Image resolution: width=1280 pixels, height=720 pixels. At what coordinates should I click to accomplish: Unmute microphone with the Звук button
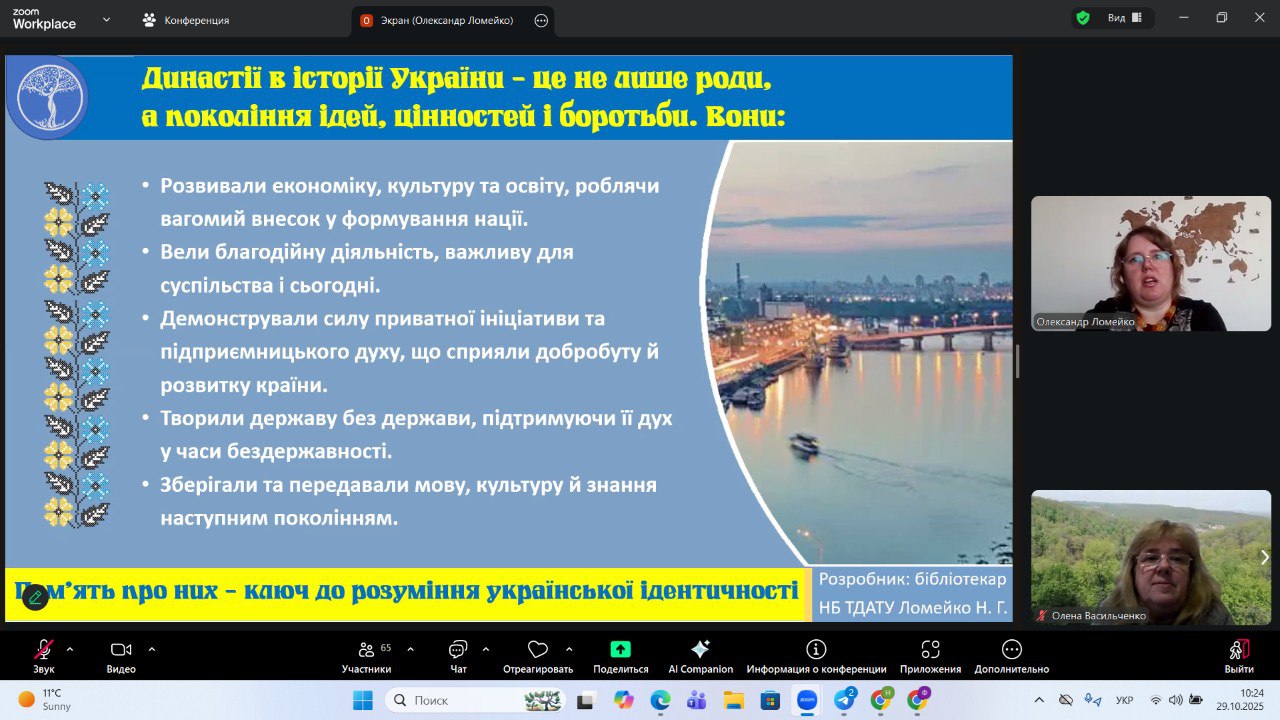(x=44, y=656)
